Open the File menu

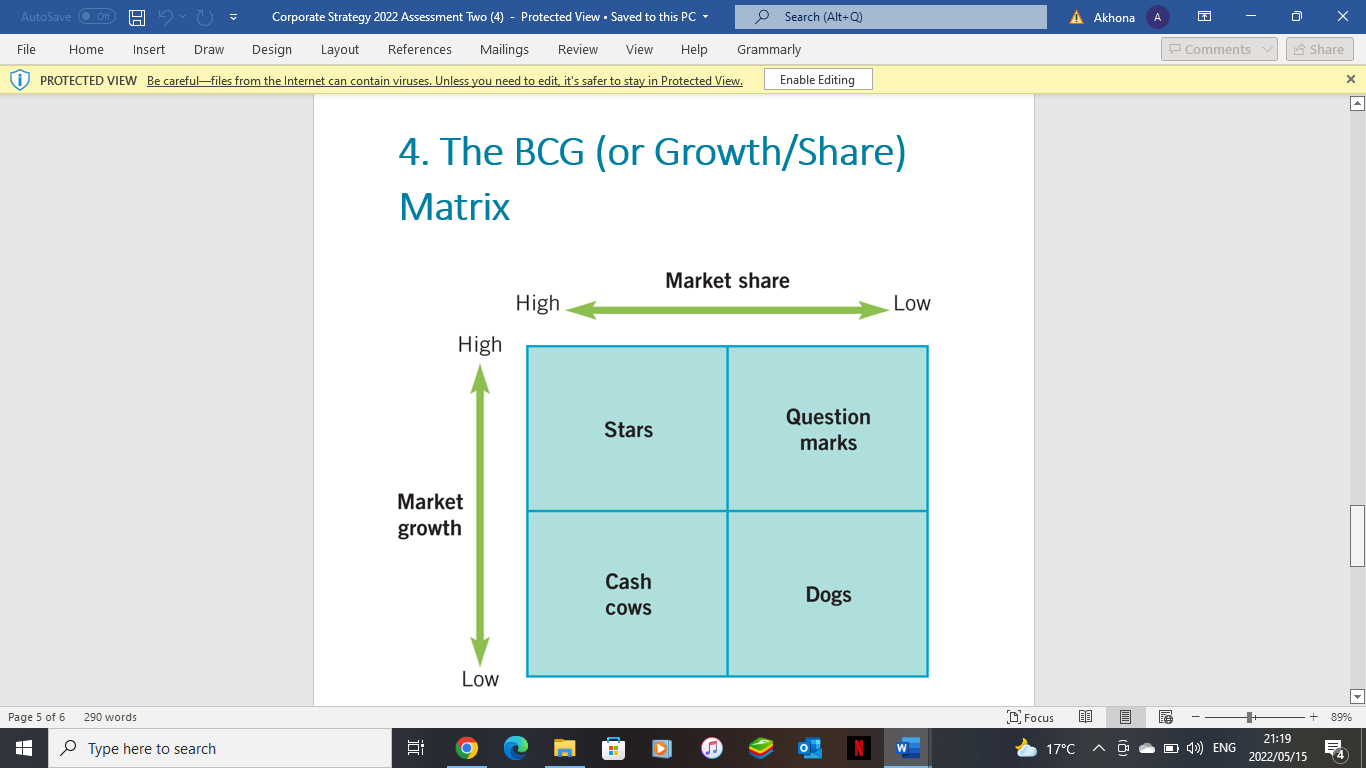pos(26,49)
